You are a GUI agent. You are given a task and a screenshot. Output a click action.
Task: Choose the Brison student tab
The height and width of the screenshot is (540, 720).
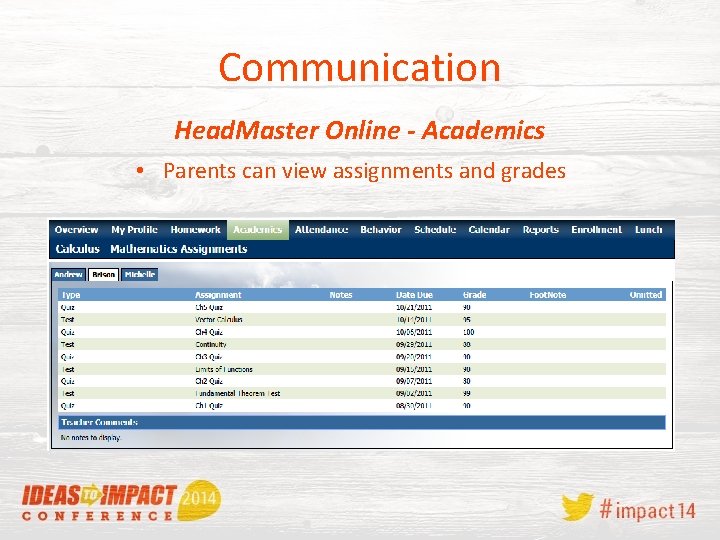pos(103,275)
